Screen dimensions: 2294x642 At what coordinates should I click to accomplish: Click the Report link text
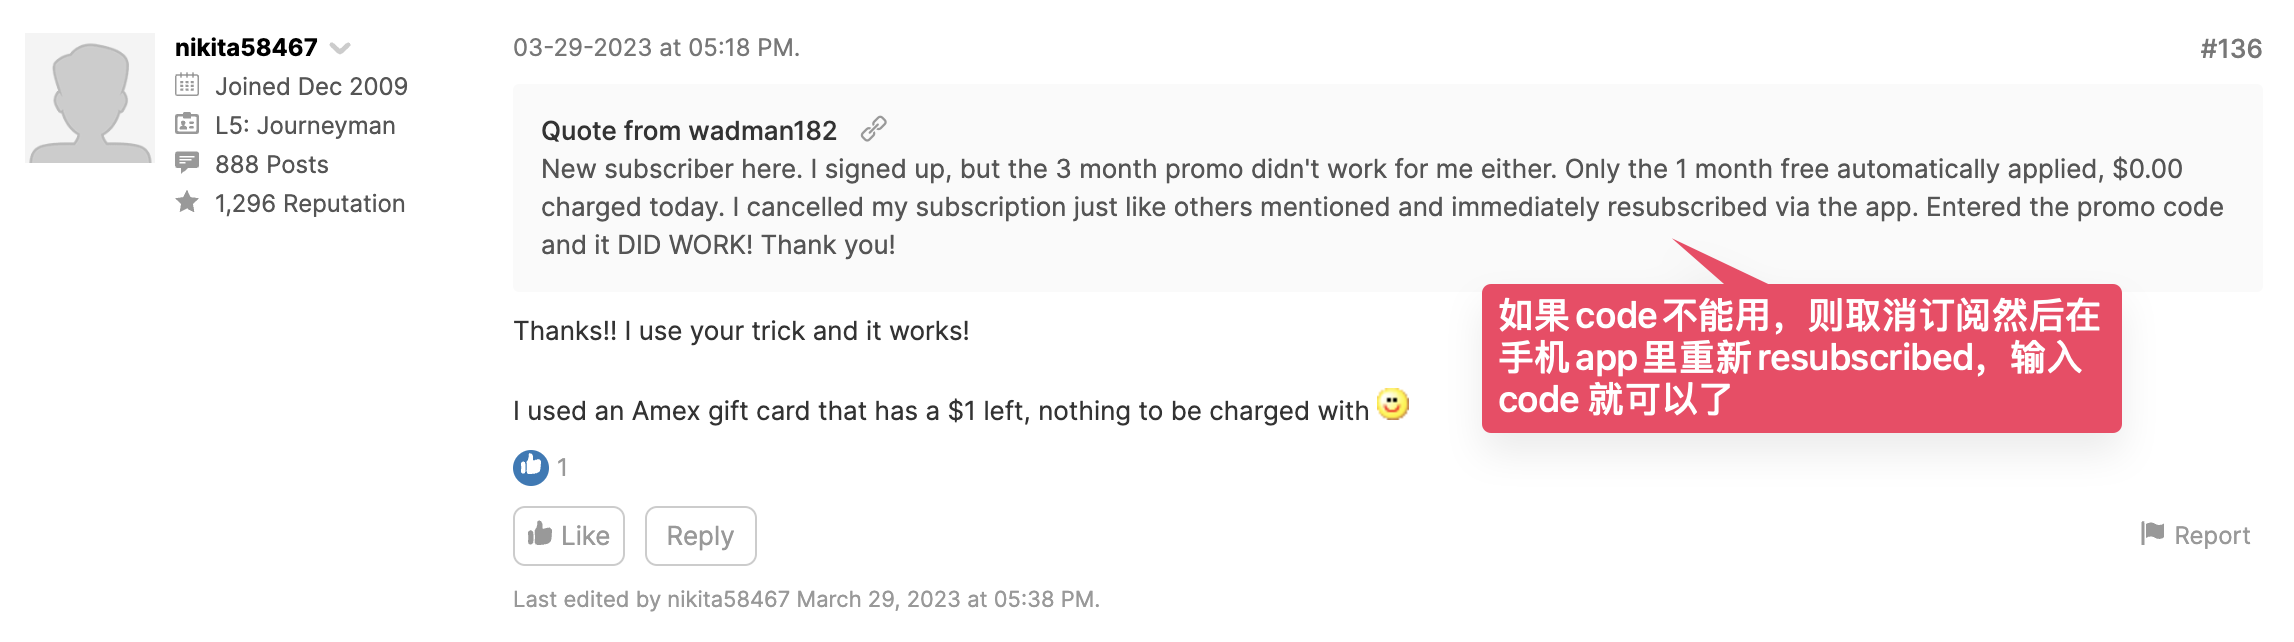coord(2212,536)
